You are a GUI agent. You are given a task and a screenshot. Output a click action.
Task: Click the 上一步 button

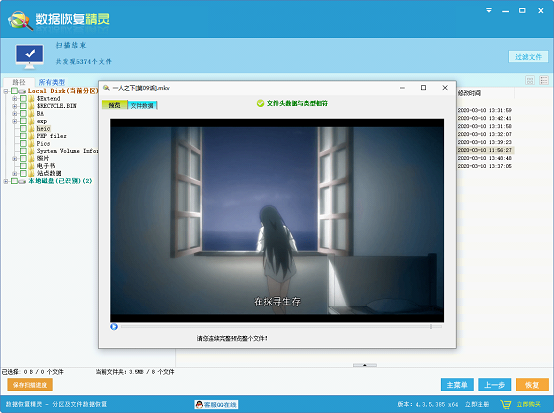pyautogui.click(x=494, y=385)
